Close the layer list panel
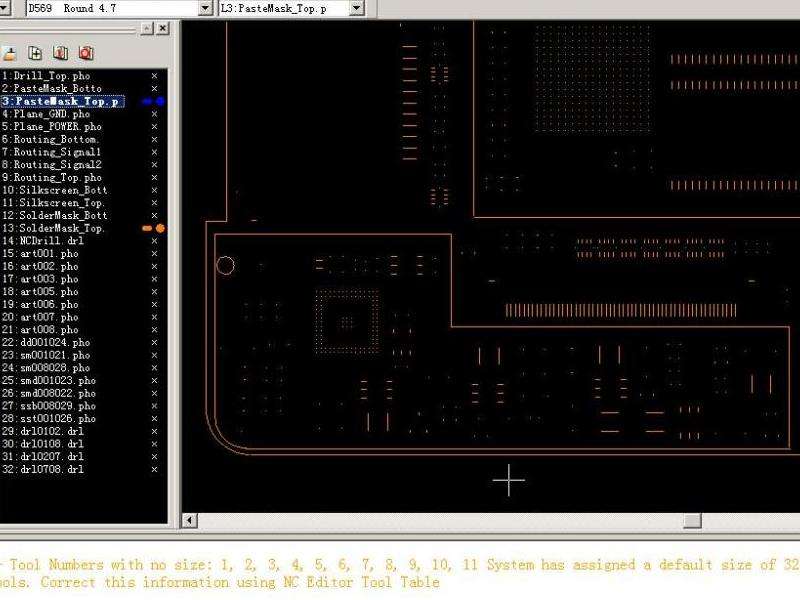This screenshot has height=600, width=800. [x=162, y=30]
